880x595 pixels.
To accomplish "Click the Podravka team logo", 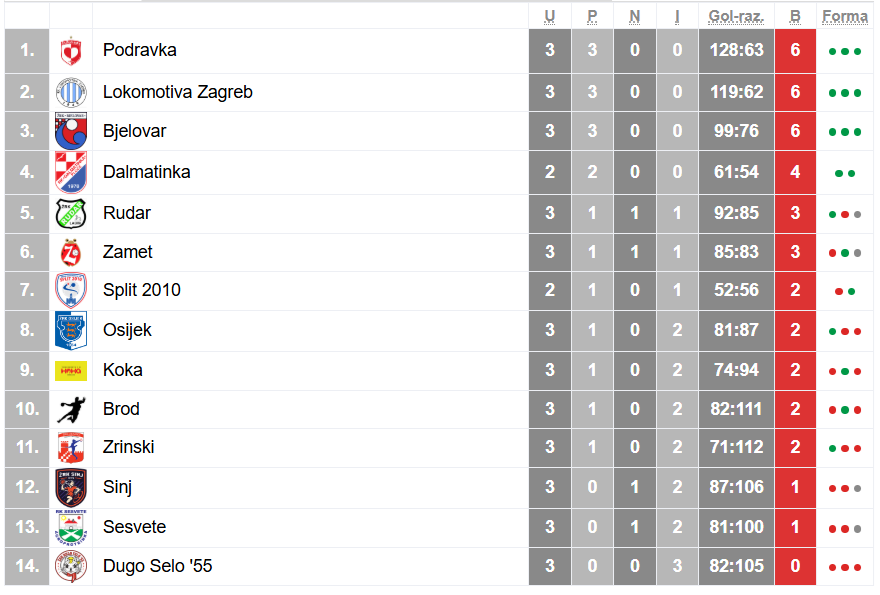I will point(70,51).
